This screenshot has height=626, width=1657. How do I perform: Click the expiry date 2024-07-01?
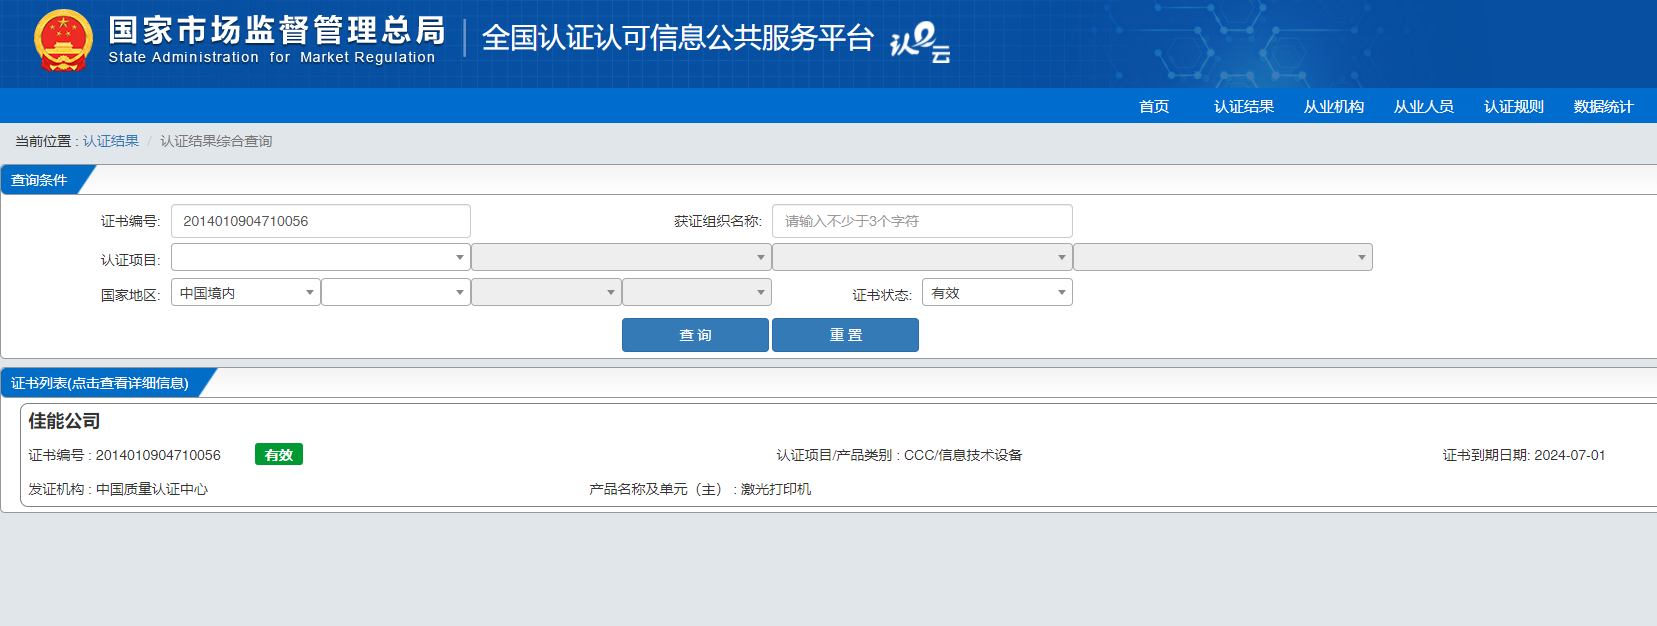point(1570,455)
